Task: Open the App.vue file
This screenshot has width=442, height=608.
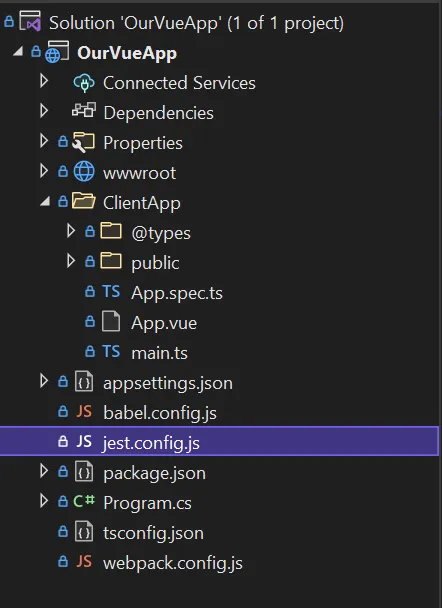Action: click(x=164, y=323)
